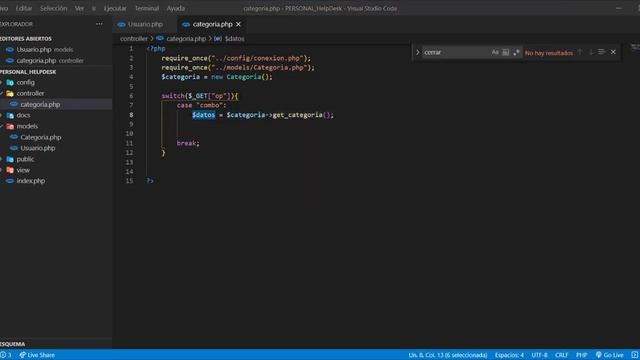Click breadcrumb 'controller'

pos(133,39)
